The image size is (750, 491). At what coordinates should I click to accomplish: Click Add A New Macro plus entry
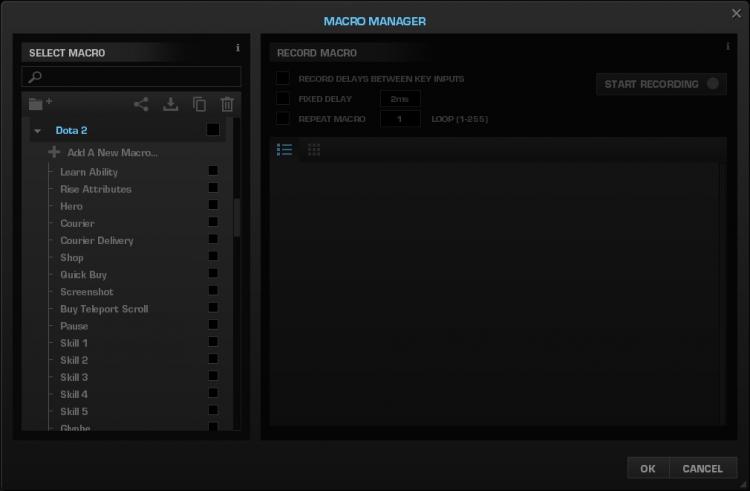[103, 153]
